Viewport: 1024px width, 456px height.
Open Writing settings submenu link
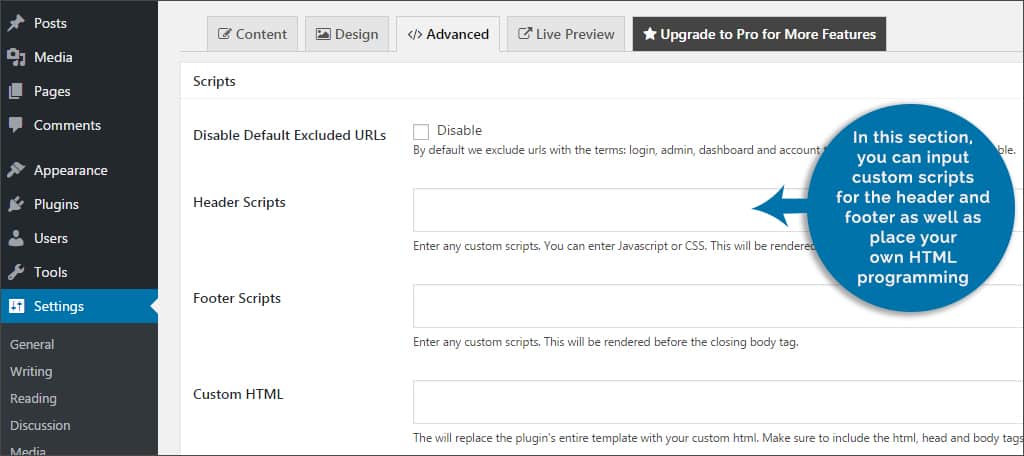click(x=31, y=372)
